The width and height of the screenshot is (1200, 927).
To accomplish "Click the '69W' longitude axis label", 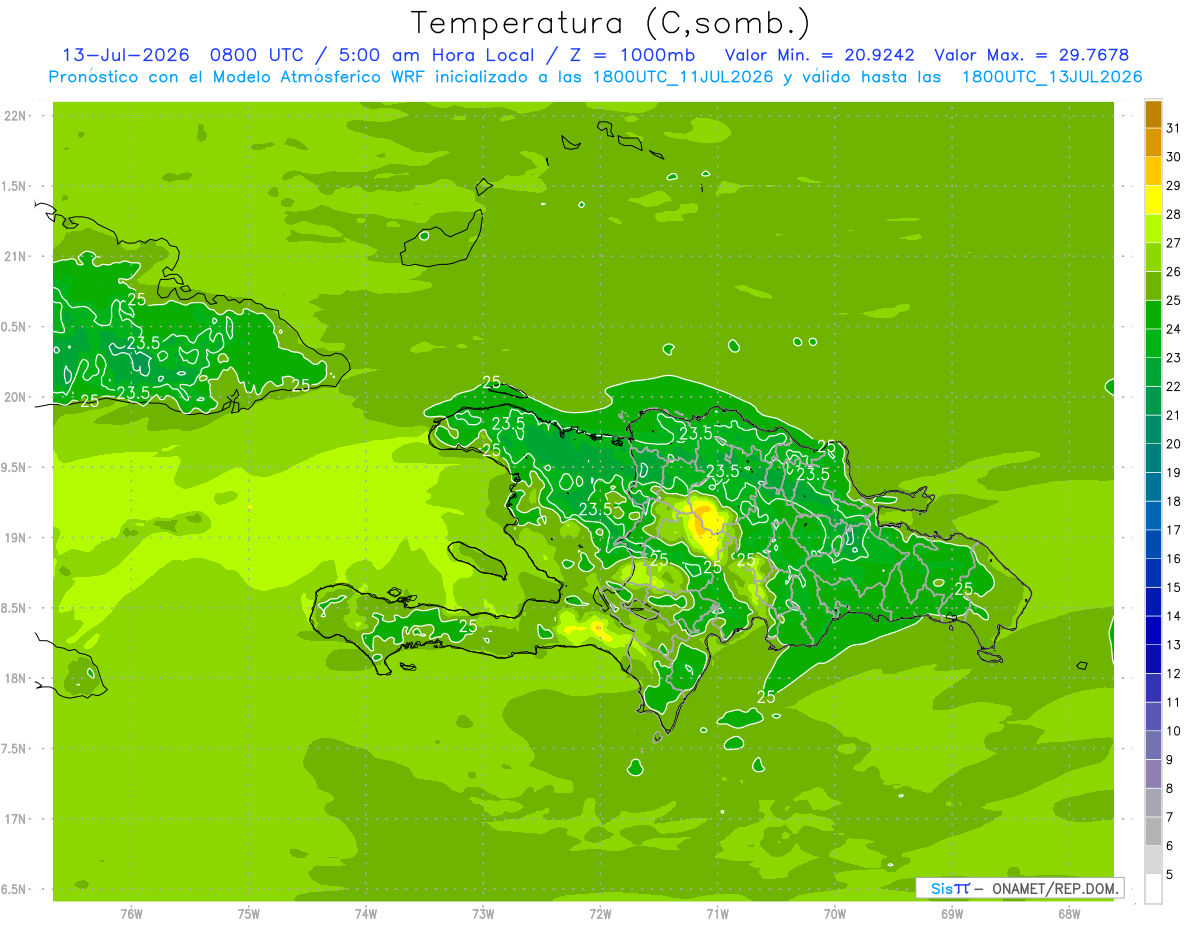I will point(952,913).
